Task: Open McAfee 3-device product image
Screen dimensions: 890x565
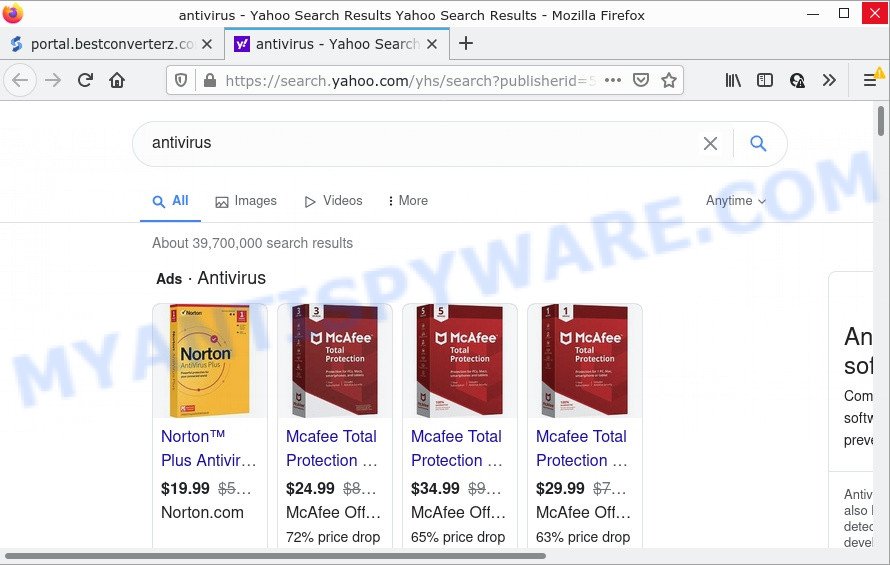Action: coord(335,361)
